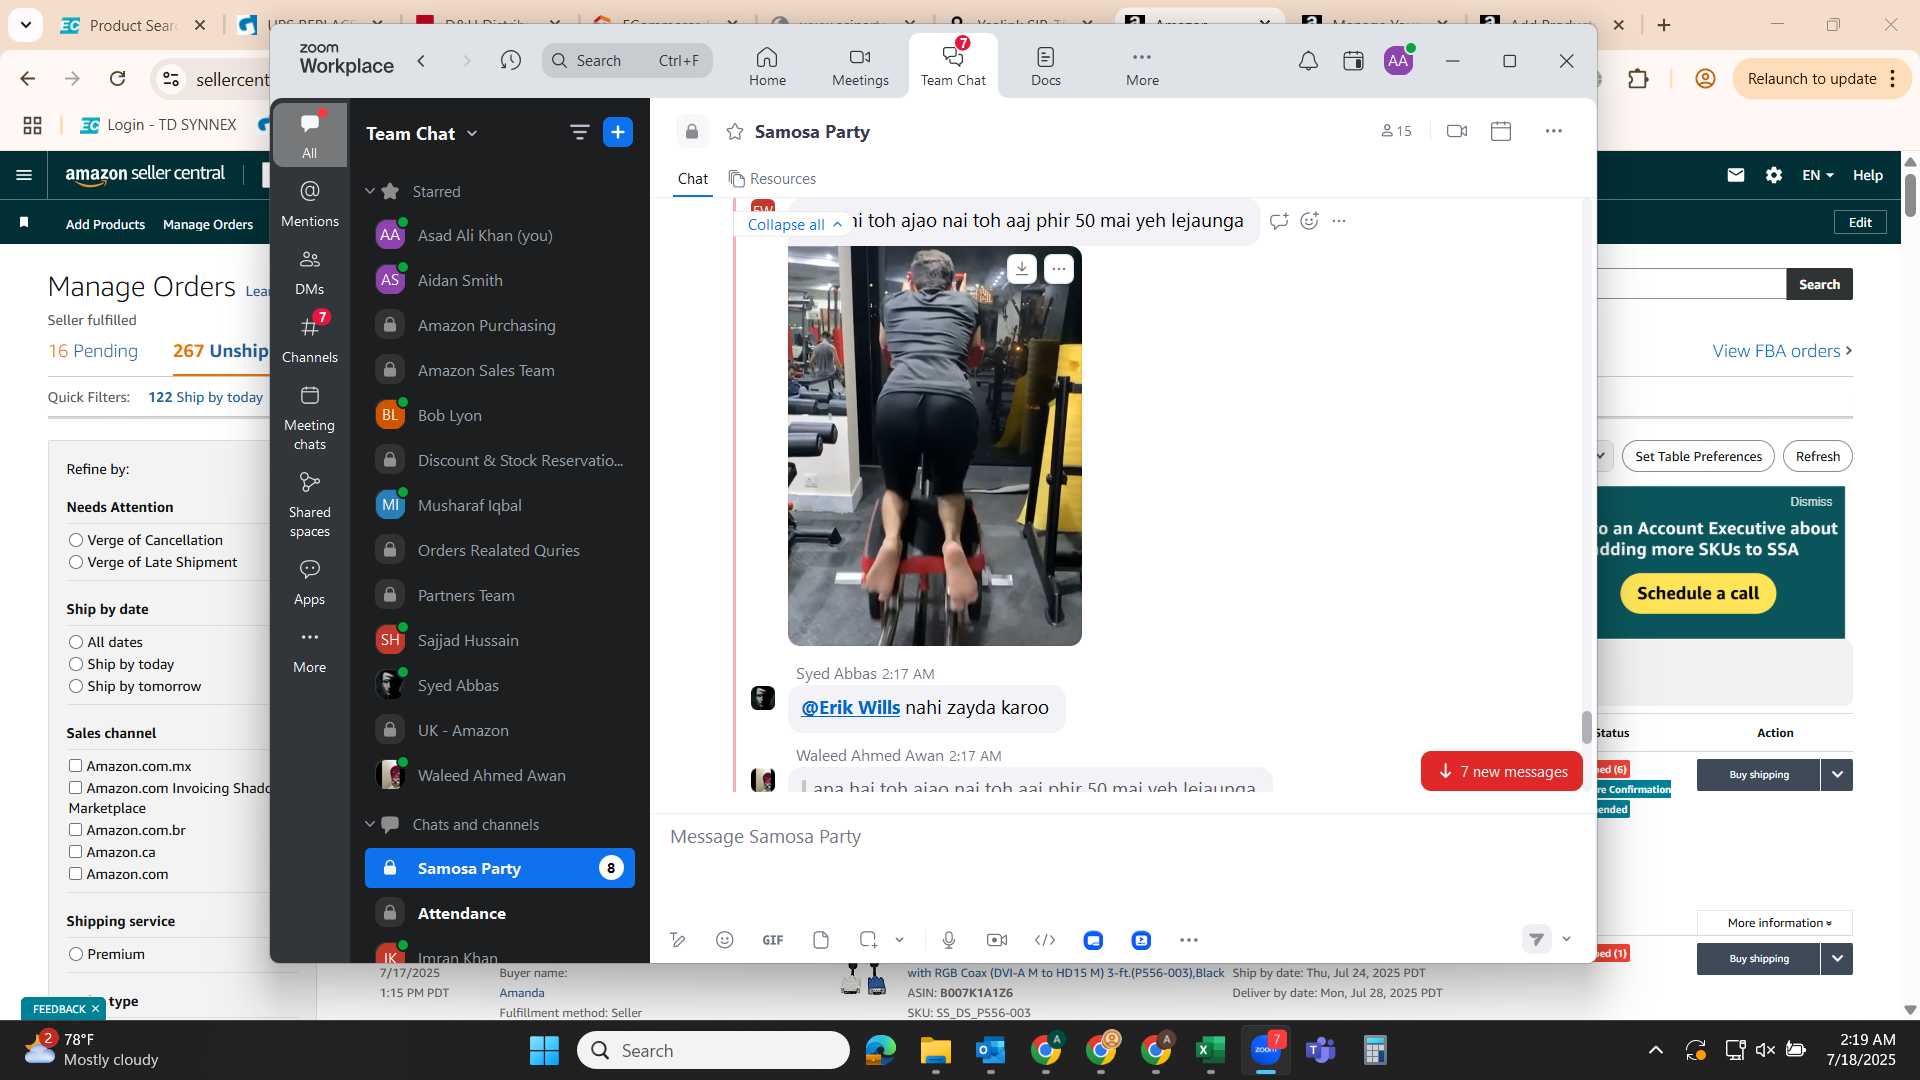Viewport: 1920px width, 1080px height.
Task: Schedule a meeting using the chat header calendar icon
Action: point(1501,131)
